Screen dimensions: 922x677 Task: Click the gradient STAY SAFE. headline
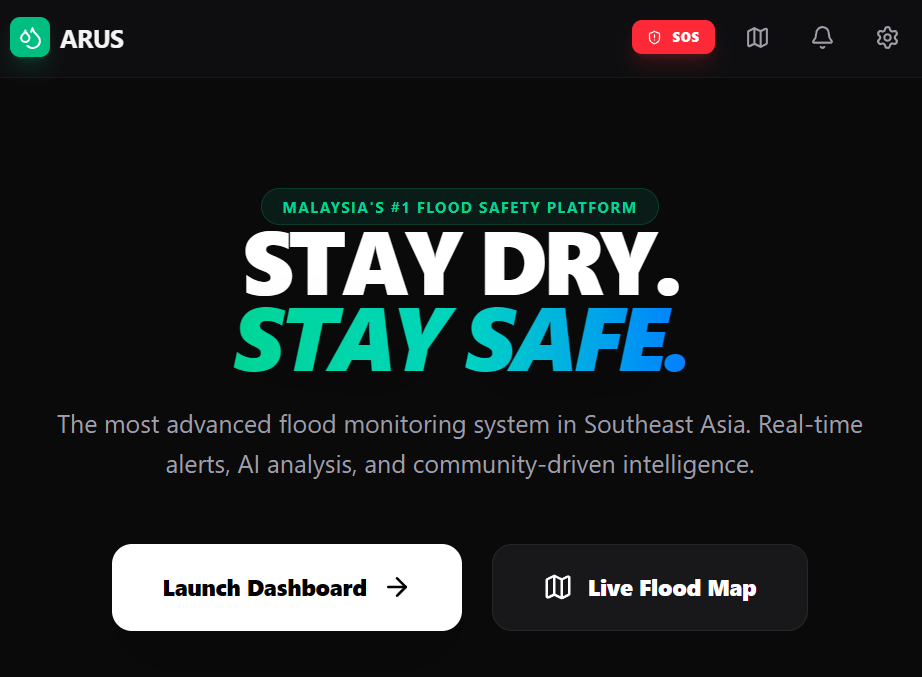coord(460,339)
